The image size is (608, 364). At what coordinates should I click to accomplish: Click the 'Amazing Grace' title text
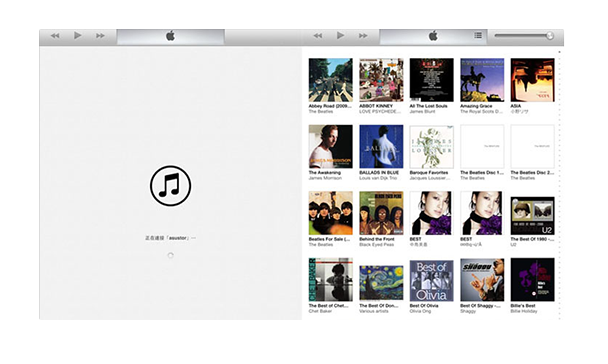tap(476, 106)
